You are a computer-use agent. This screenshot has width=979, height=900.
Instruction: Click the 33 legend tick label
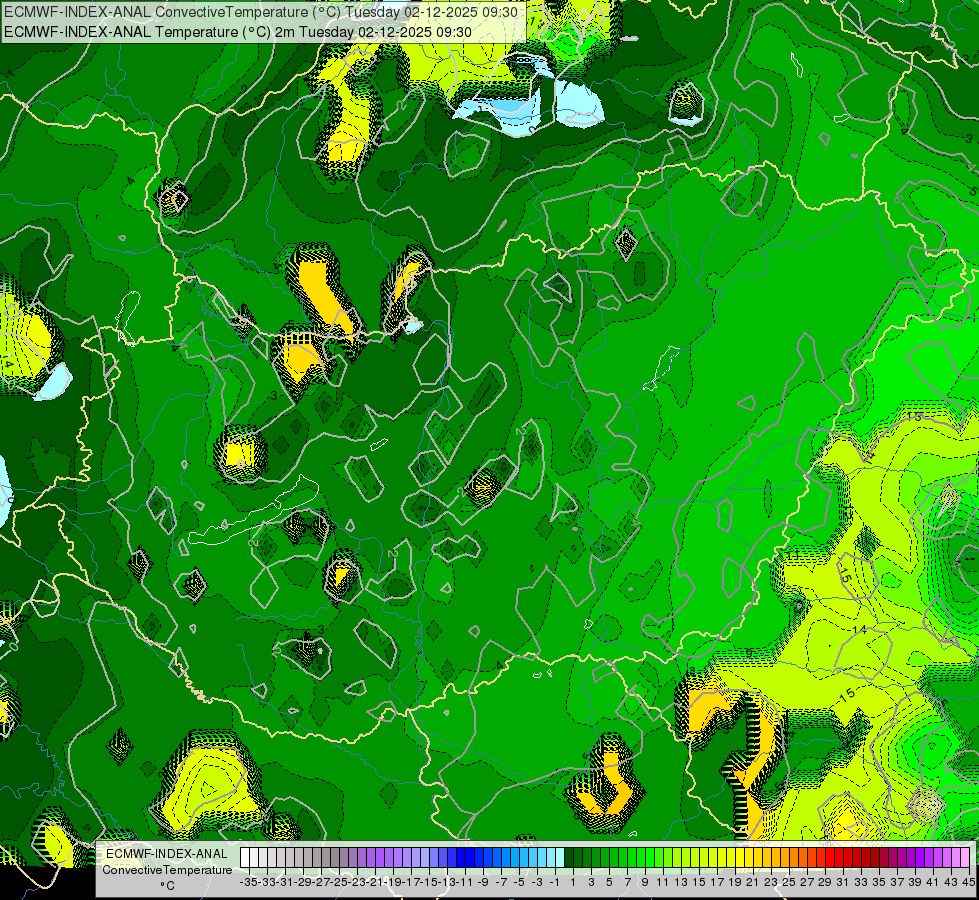tap(861, 883)
